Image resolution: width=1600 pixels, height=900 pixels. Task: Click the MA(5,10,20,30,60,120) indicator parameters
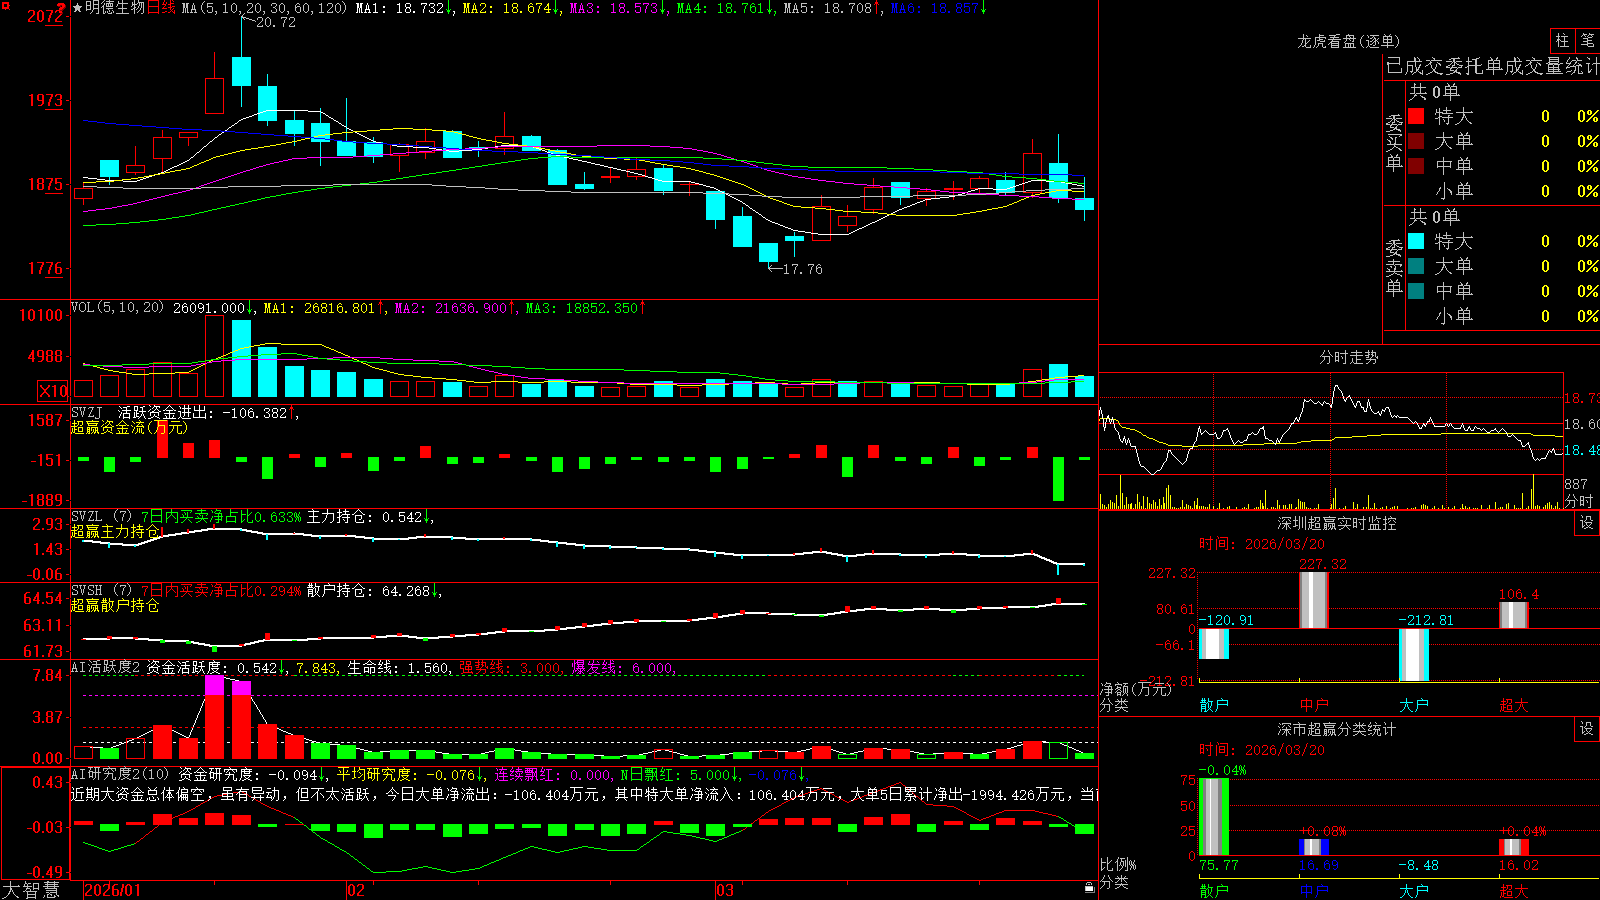[x=264, y=8]
